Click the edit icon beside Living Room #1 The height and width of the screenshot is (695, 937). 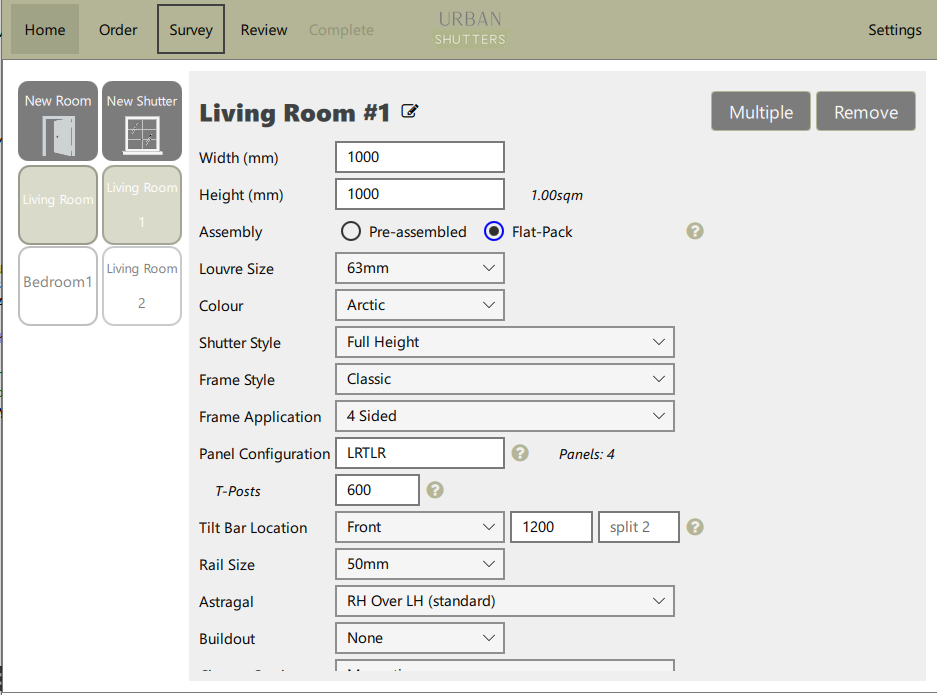(409, 111)
